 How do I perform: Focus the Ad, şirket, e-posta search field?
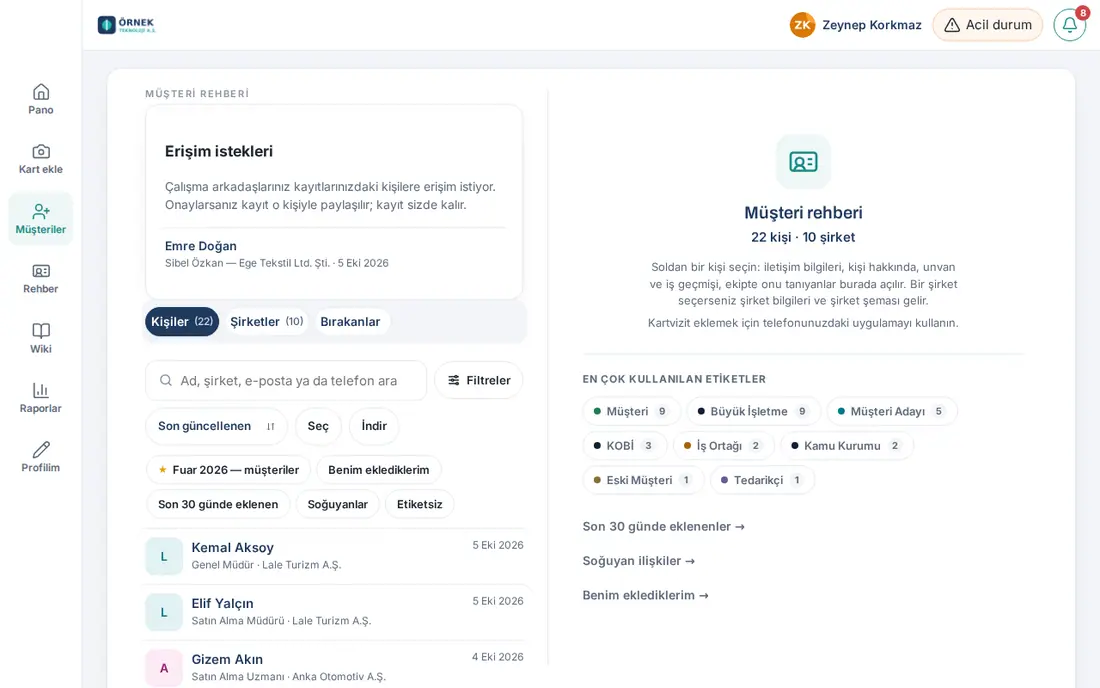286,381
